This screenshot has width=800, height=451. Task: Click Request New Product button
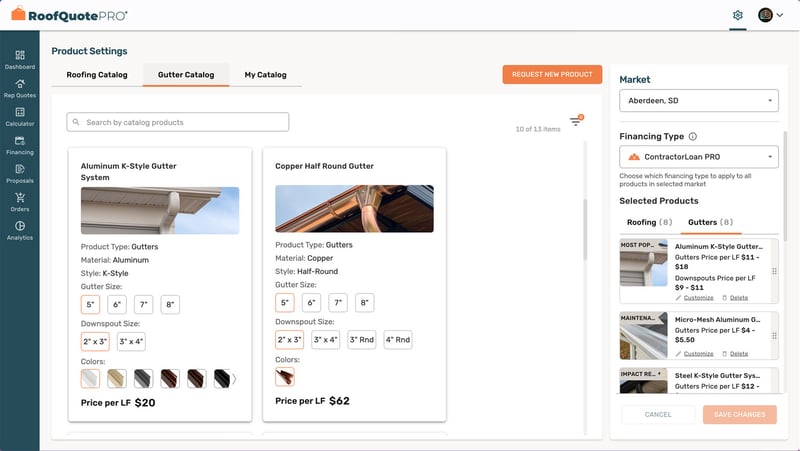[552, 75]
